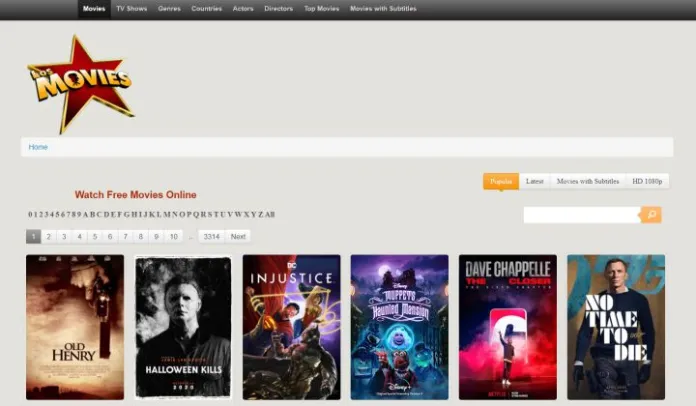Select the Popular filter tab
Image resolution: width=696 pixels, height=406 pixels.
[x=501, y=181]
